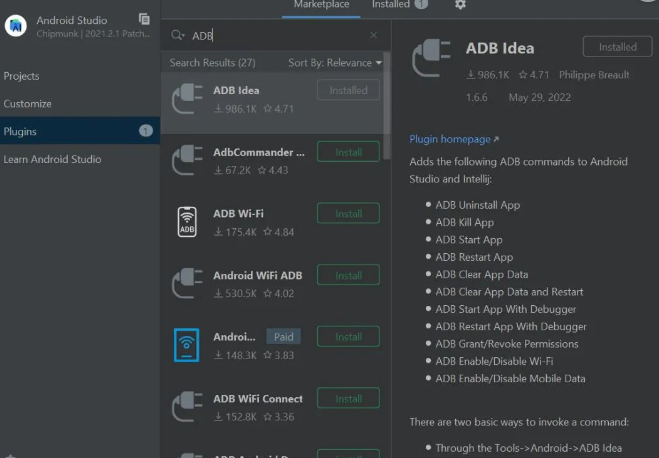Click the 175.4K downloads of ADB Wi-Fi

click(235, 232)
